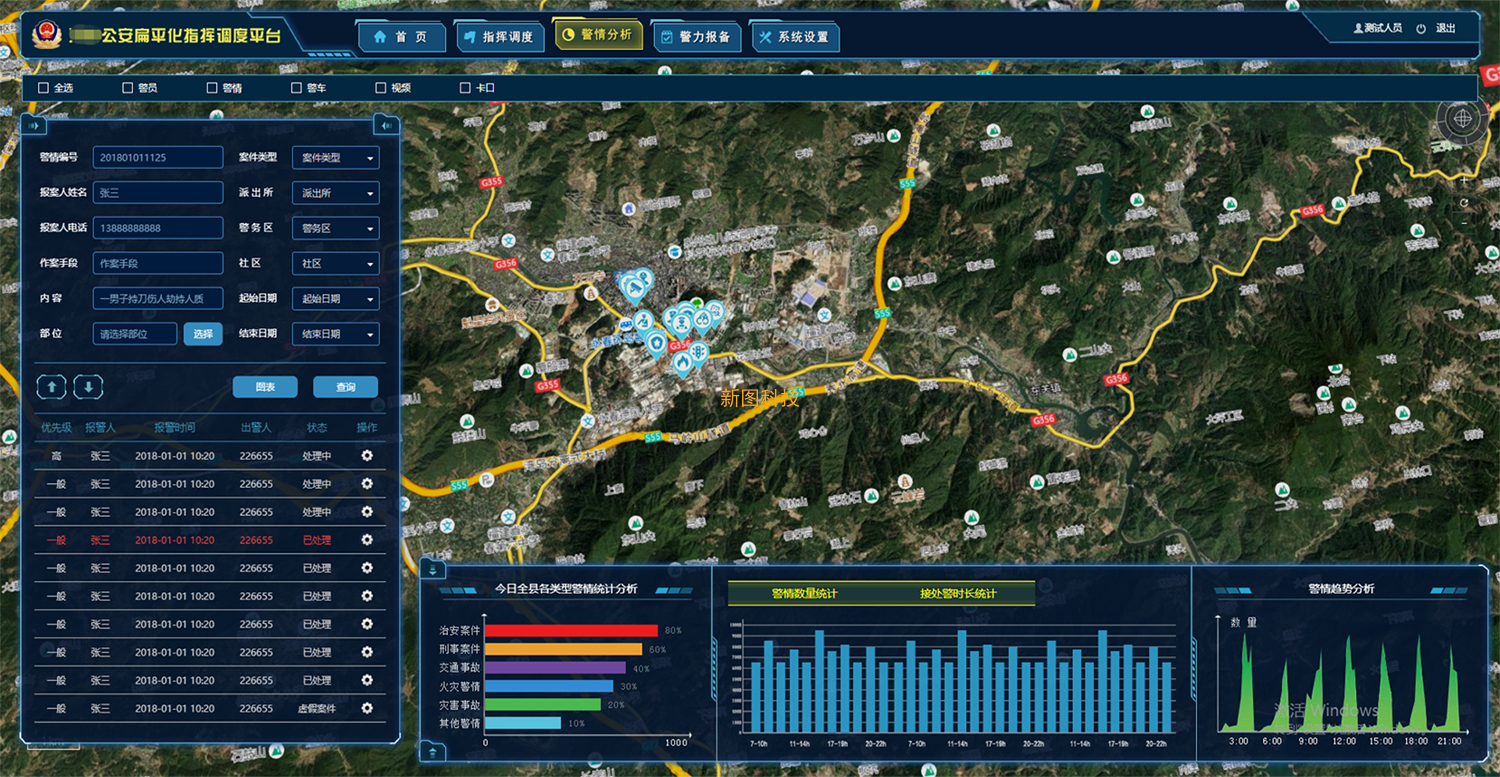Open the 系统设置 tab
Screen dimensions: 1500x777
click(794, 37)
